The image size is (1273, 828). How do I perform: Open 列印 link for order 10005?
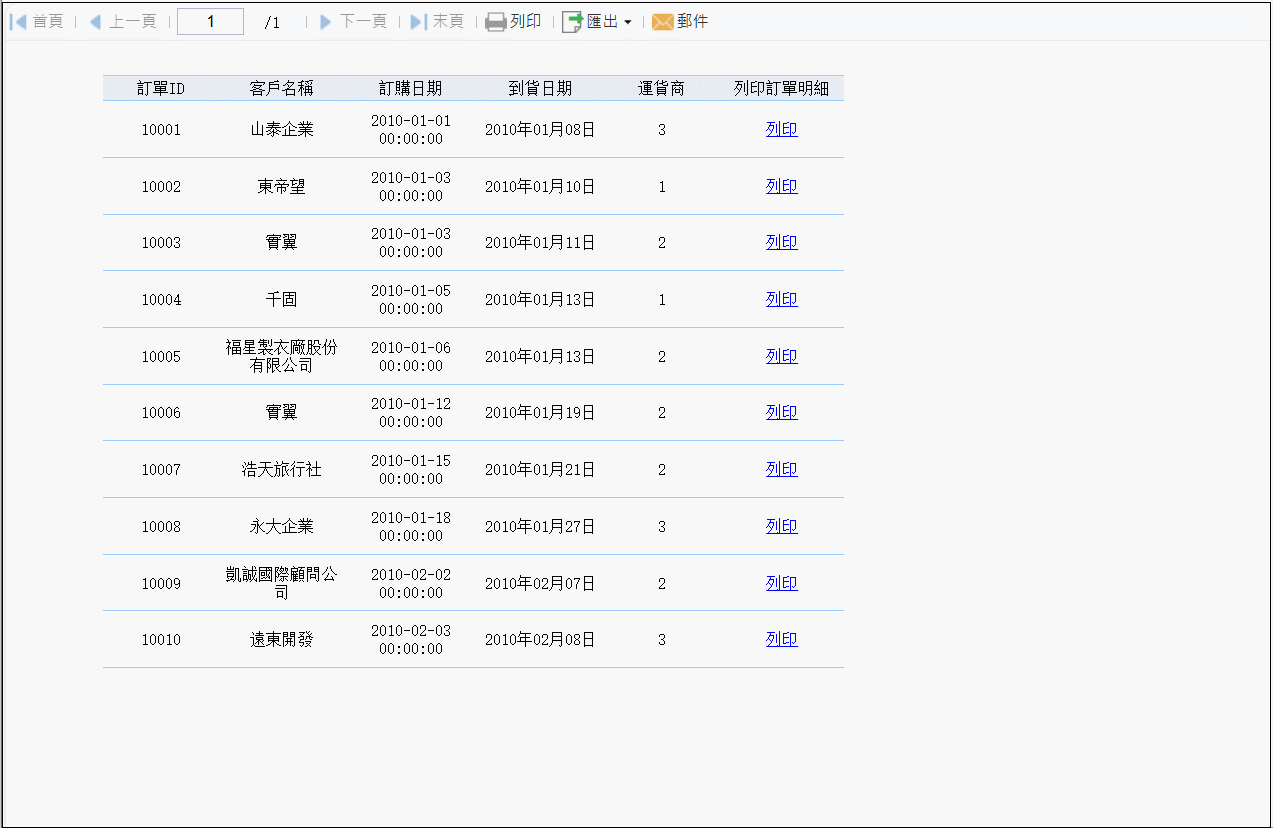pyautogui.click(x=782, y=356)
